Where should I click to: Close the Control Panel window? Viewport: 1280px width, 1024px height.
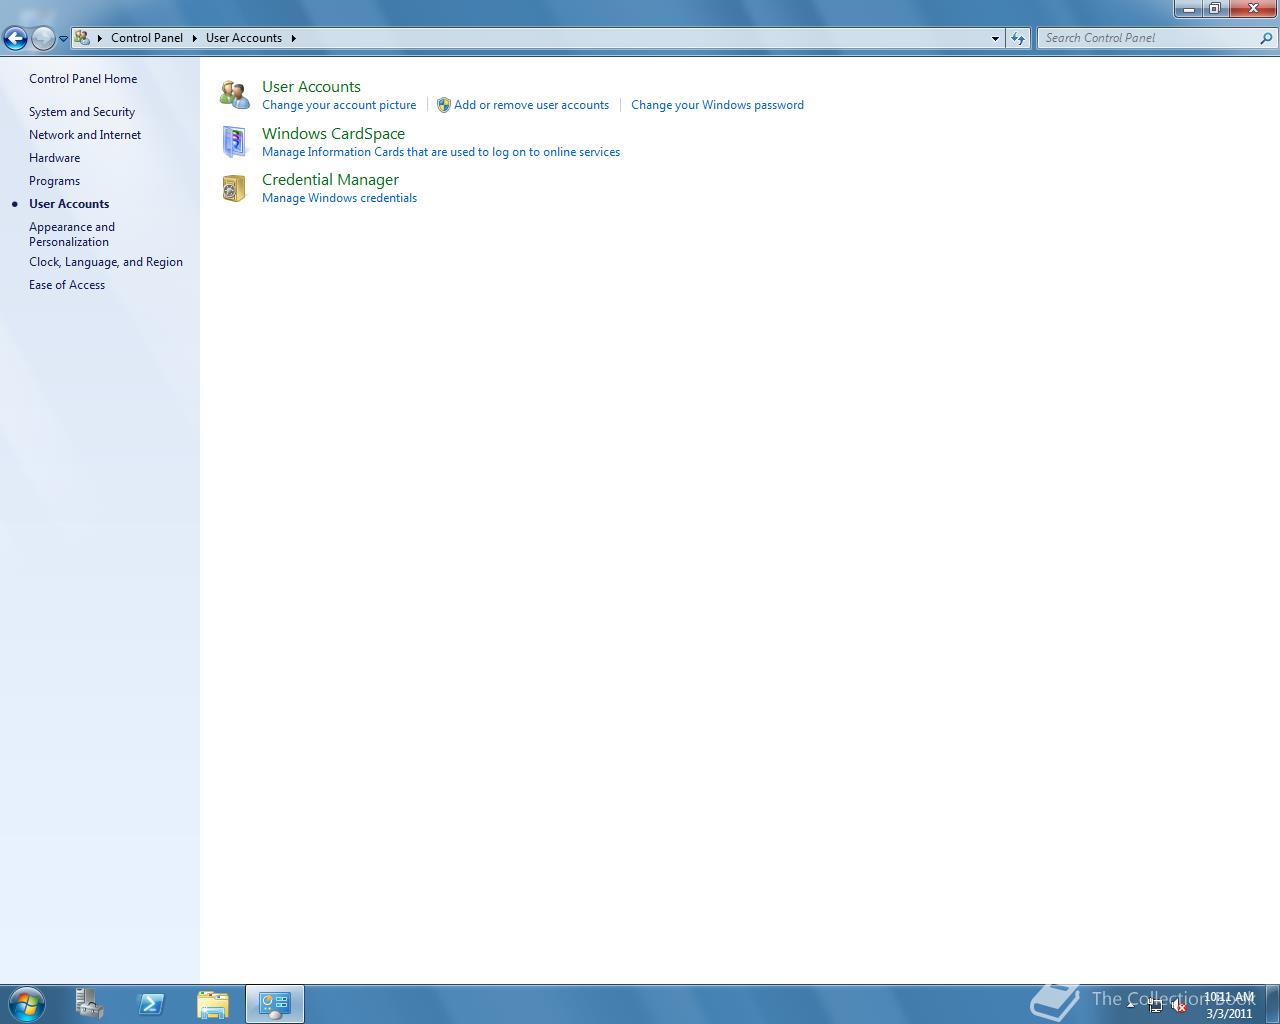coord(1253,9)
